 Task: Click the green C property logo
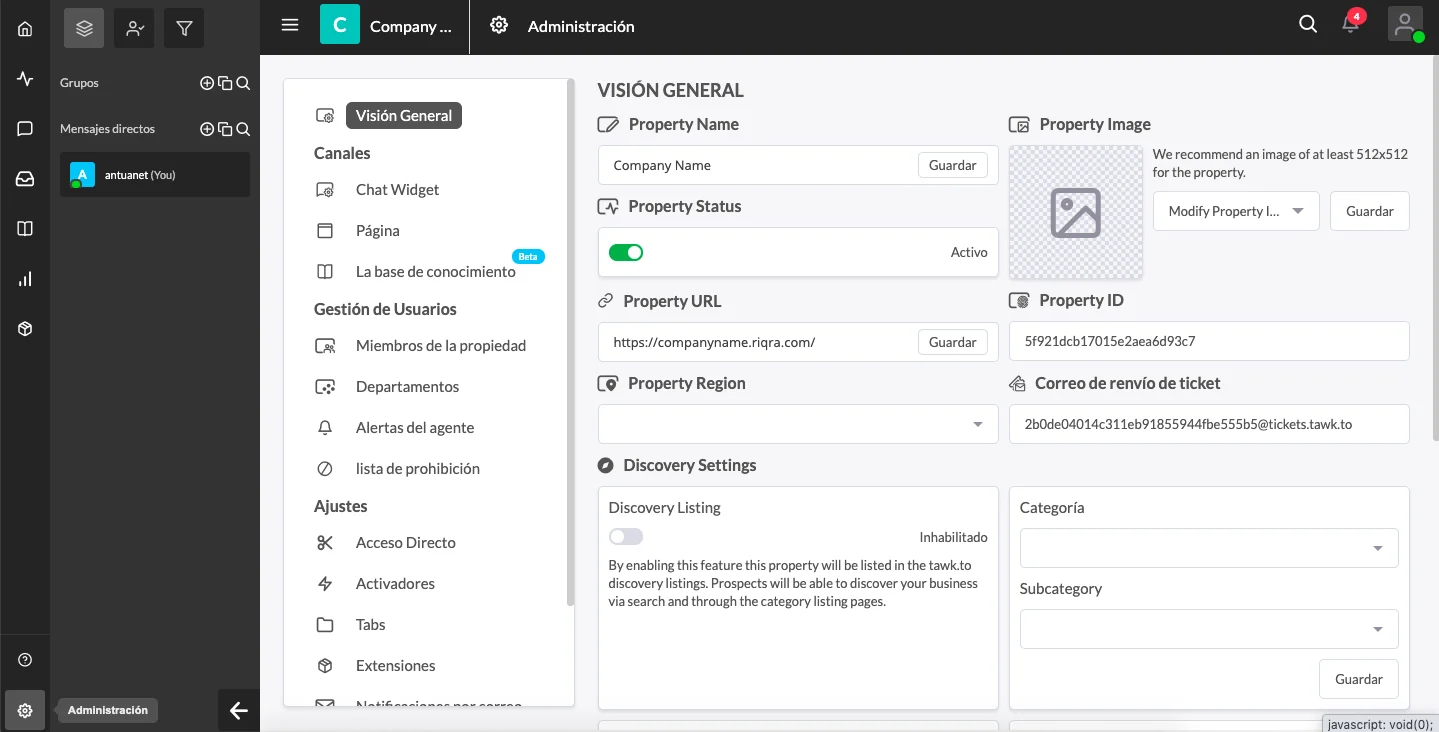click(340, 26)
